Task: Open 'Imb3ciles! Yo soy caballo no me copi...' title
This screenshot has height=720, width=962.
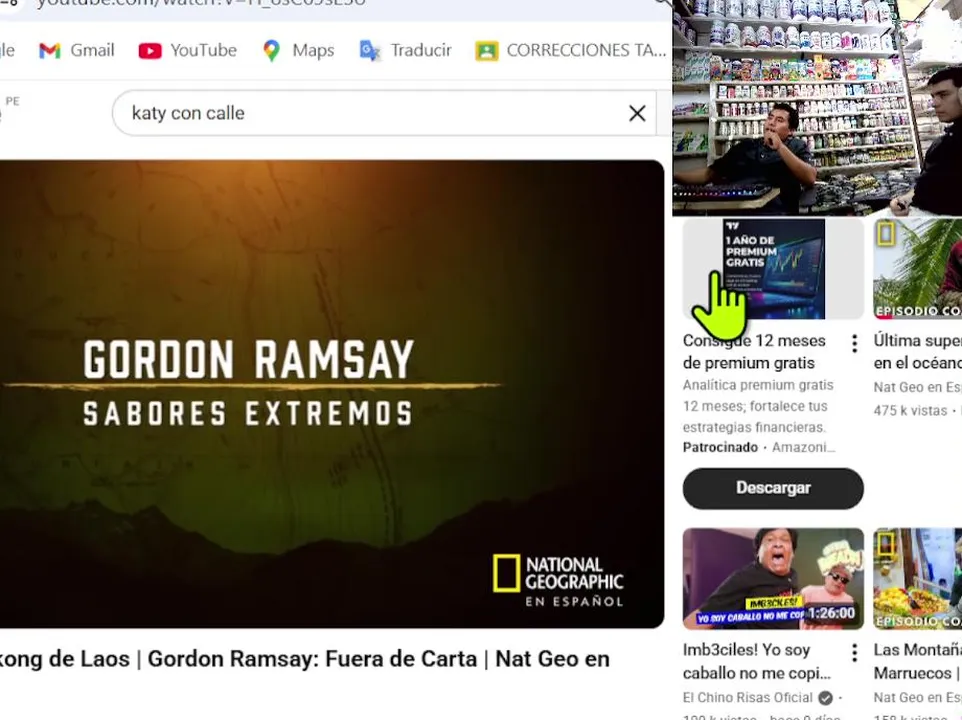Action: (x=757, y=661)
